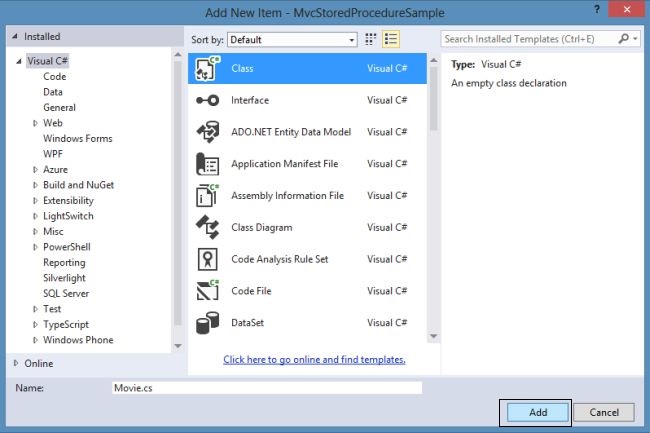Select the Code File template name
The image size is (650, 433).
click(x=251, y=291)
